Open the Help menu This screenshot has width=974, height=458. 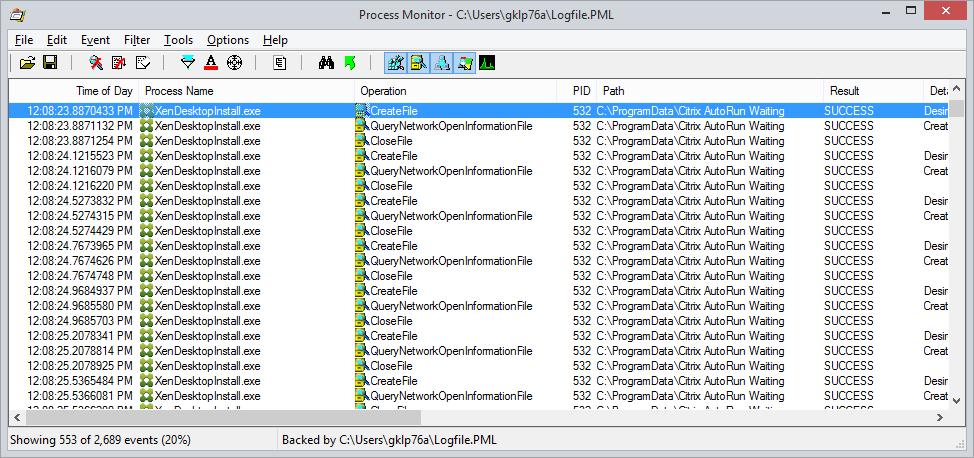point(275,40)
